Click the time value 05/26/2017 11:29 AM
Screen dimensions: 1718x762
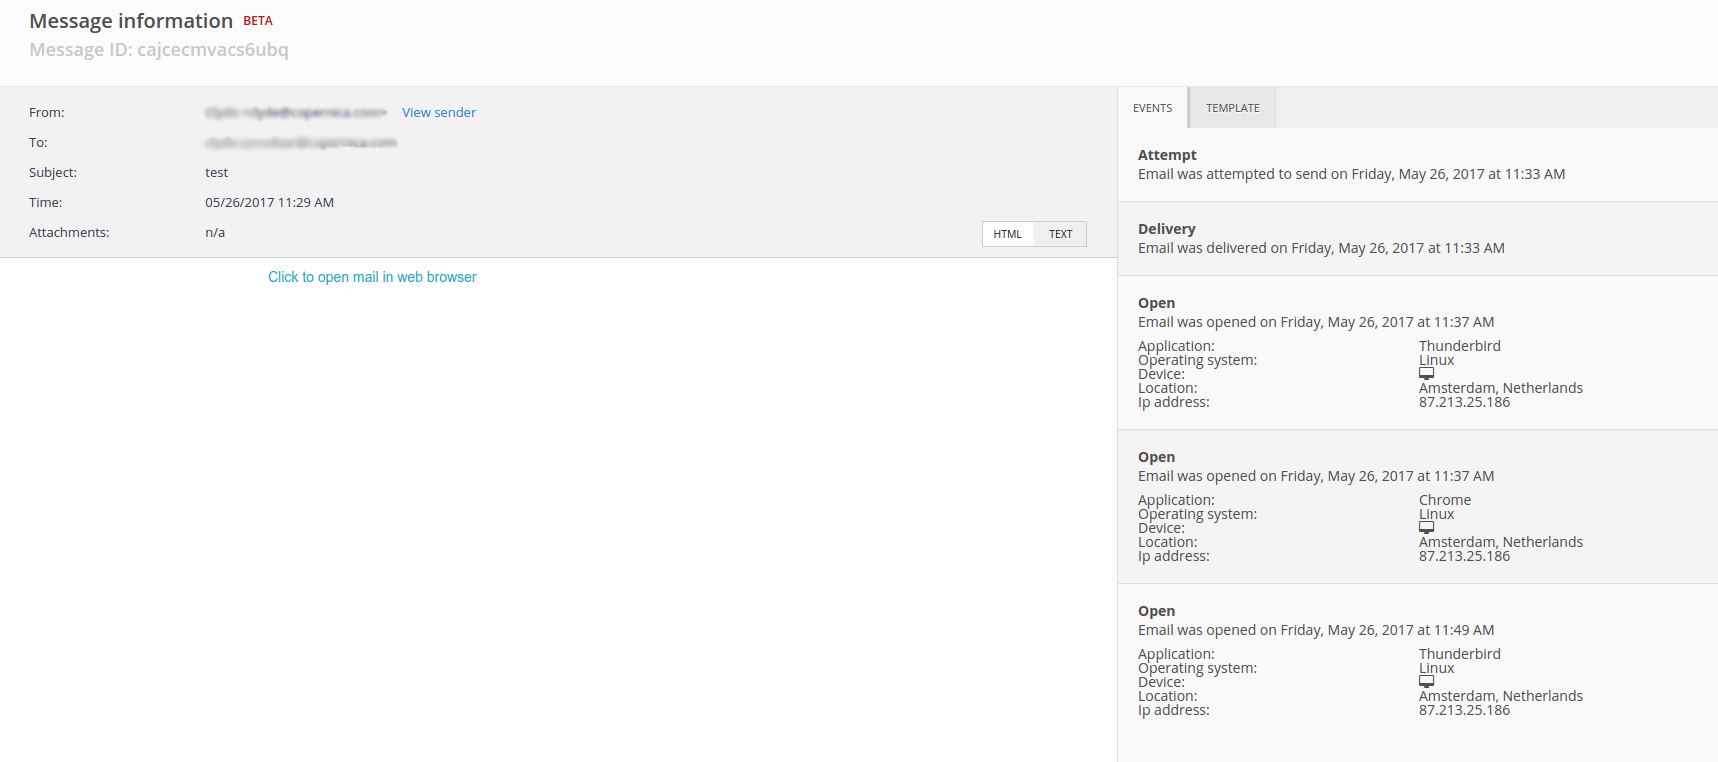[269, 203]
